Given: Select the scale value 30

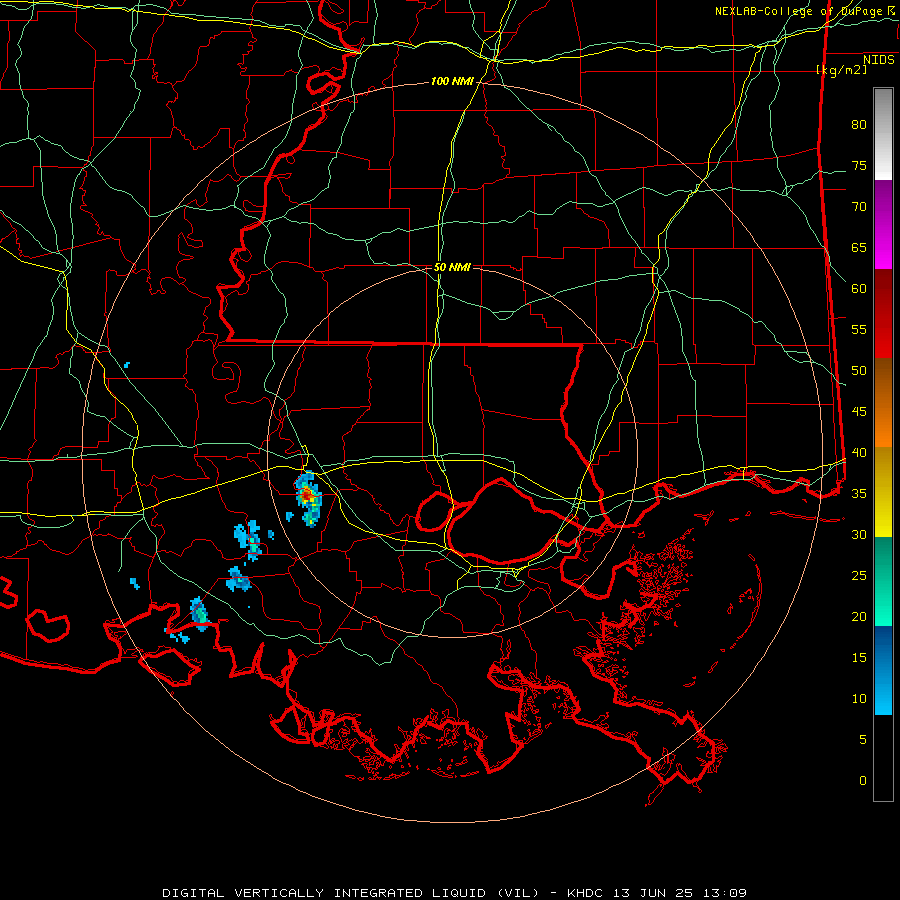Looking at the screenshot, I should pyautogui.click(x=859, y=535).
